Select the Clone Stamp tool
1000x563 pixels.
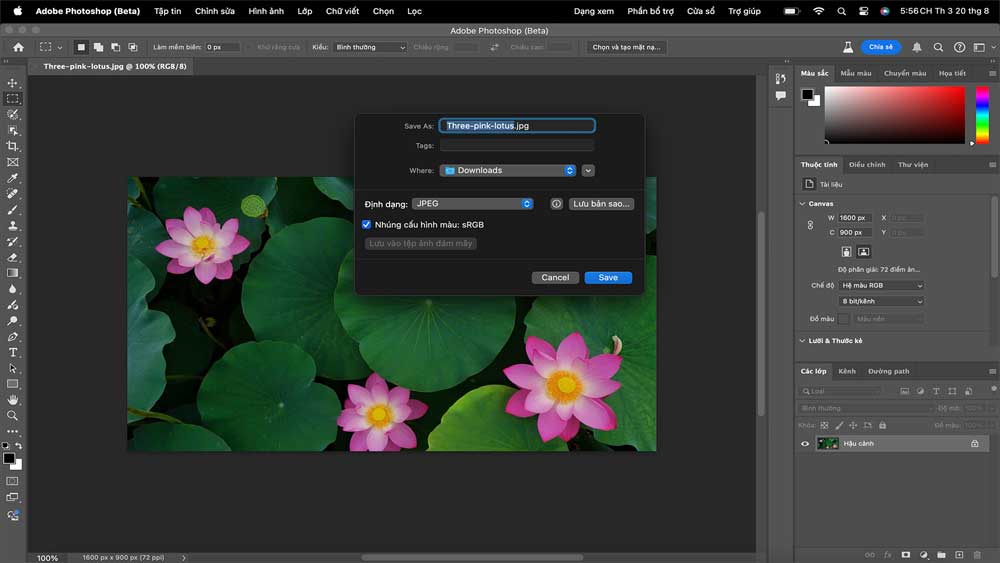click(13, 226)
